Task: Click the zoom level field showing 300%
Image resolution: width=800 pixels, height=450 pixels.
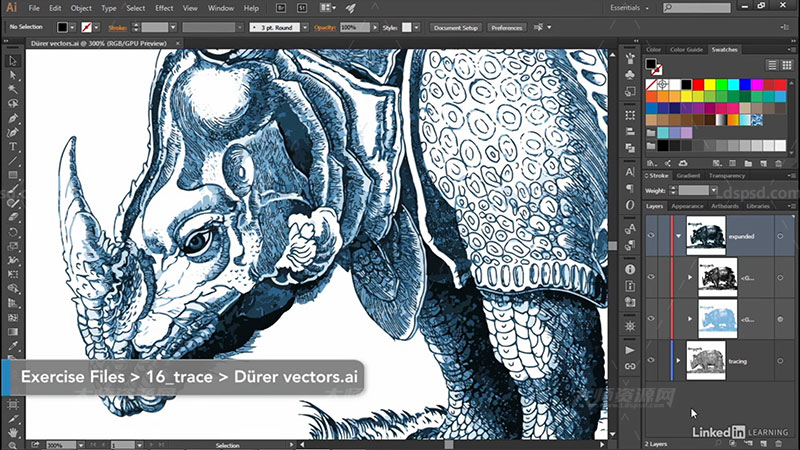Action: pos(61,445)
